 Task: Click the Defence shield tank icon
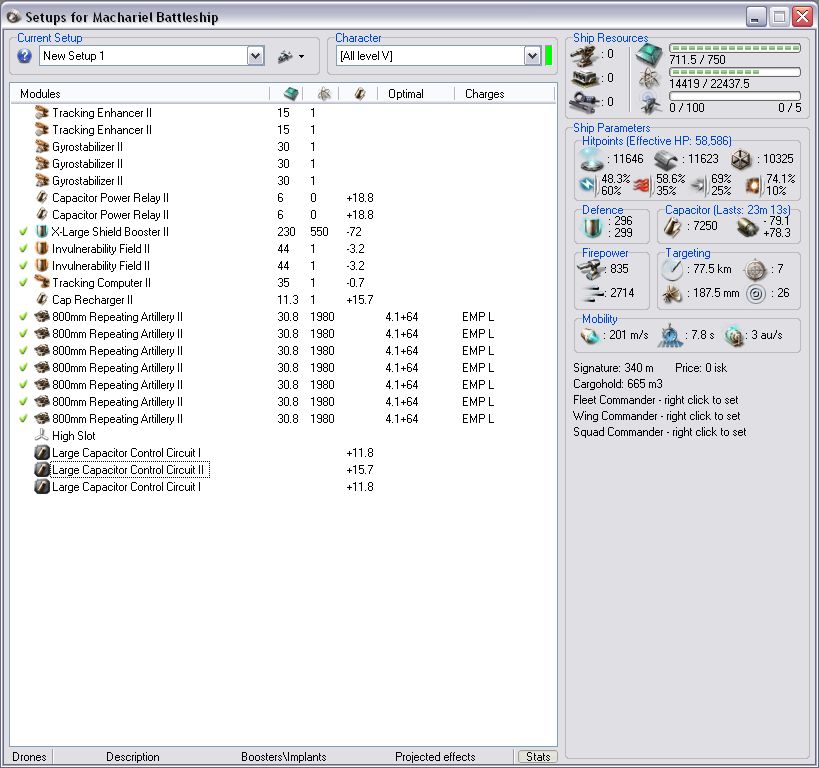tap(592, 227)
